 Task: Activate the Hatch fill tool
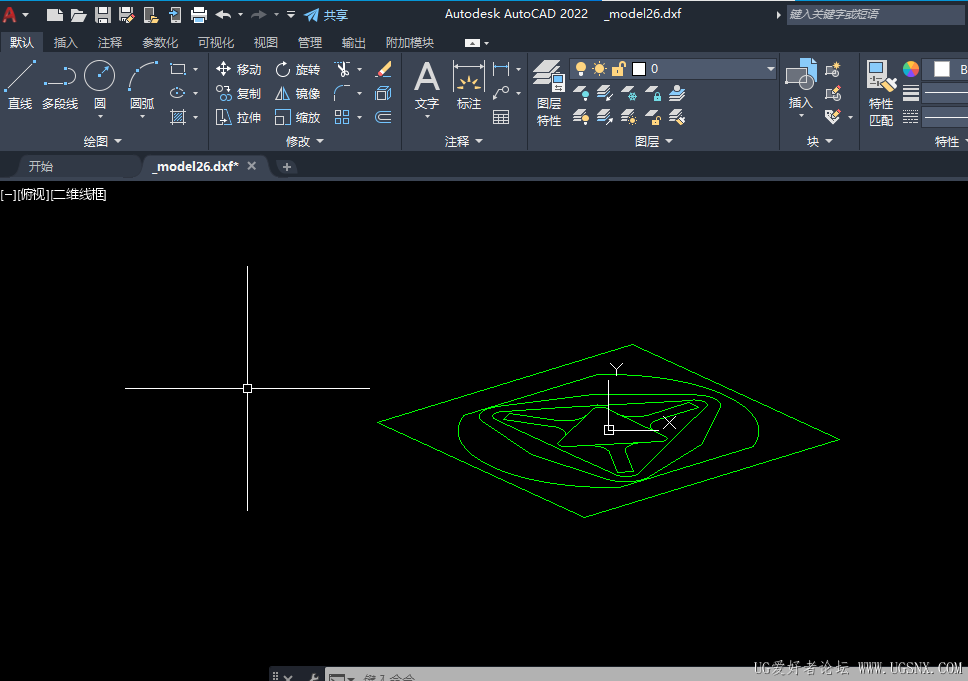coord(178,117)
